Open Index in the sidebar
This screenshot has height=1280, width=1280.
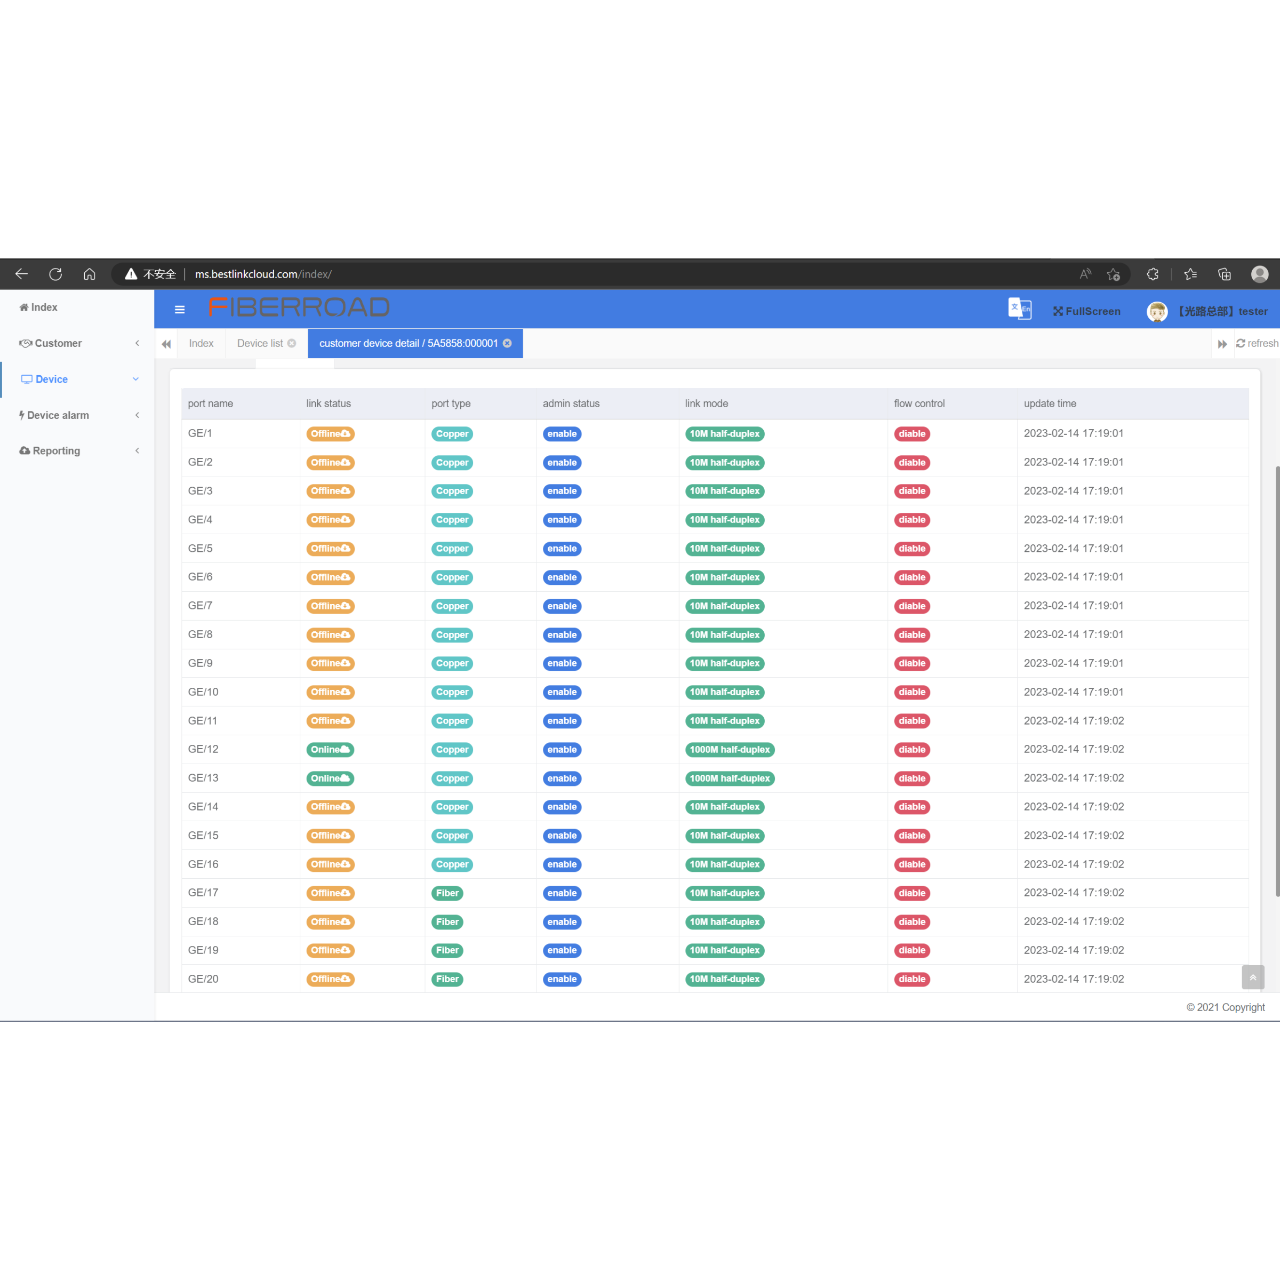[40, 308]
